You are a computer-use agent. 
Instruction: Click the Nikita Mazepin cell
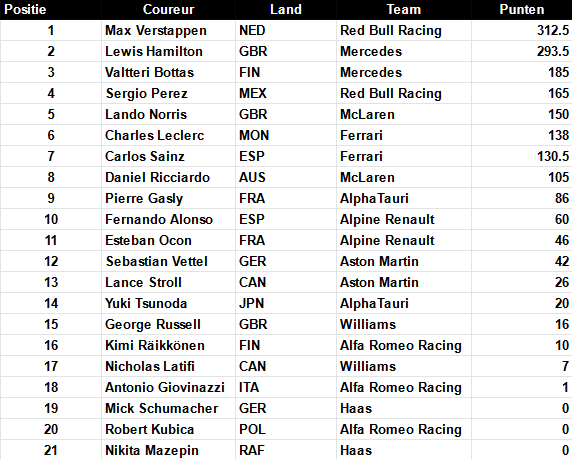[x=169, y=450]
